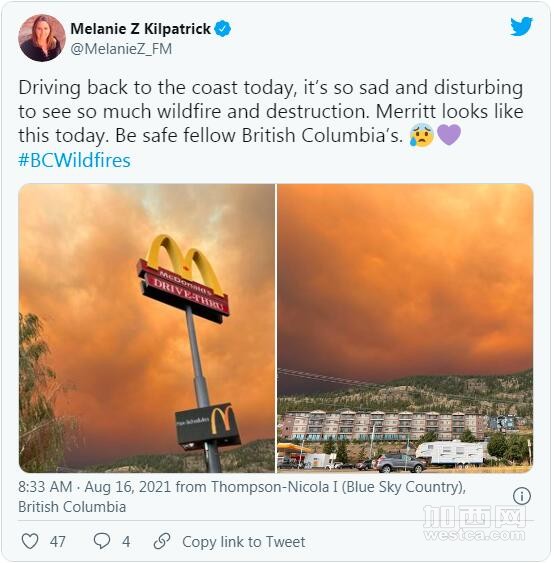
Task: View the McDonald's sign photo
Action: 146,328
